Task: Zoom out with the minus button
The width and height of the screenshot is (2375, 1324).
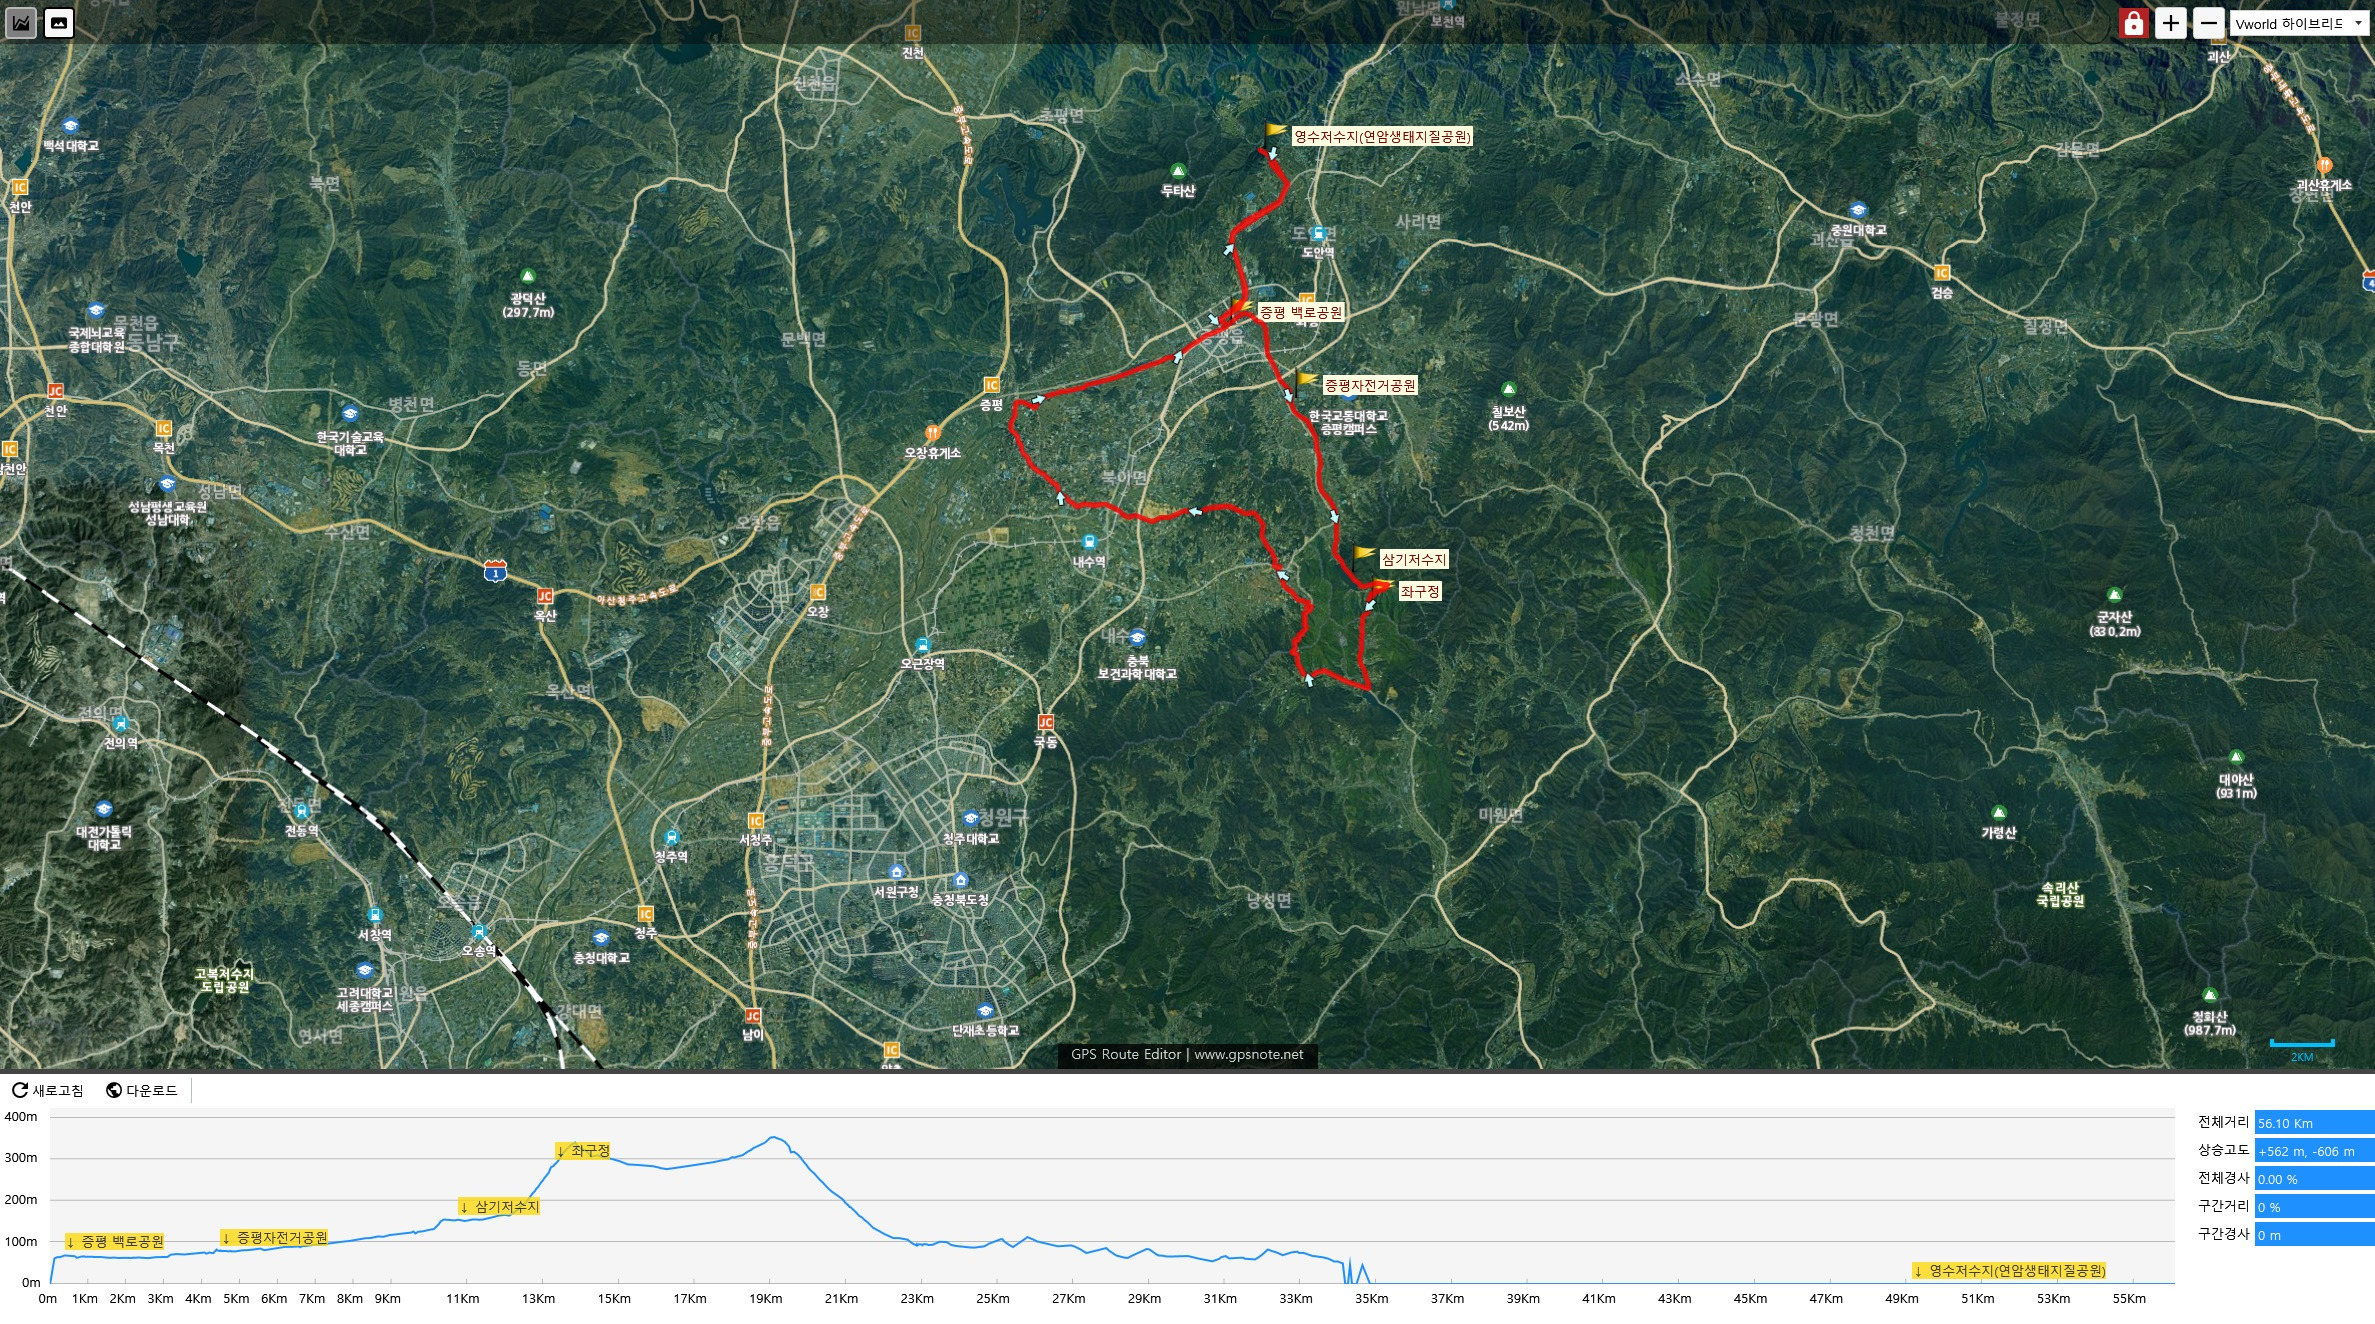Action: click(x=2208, y=24)
